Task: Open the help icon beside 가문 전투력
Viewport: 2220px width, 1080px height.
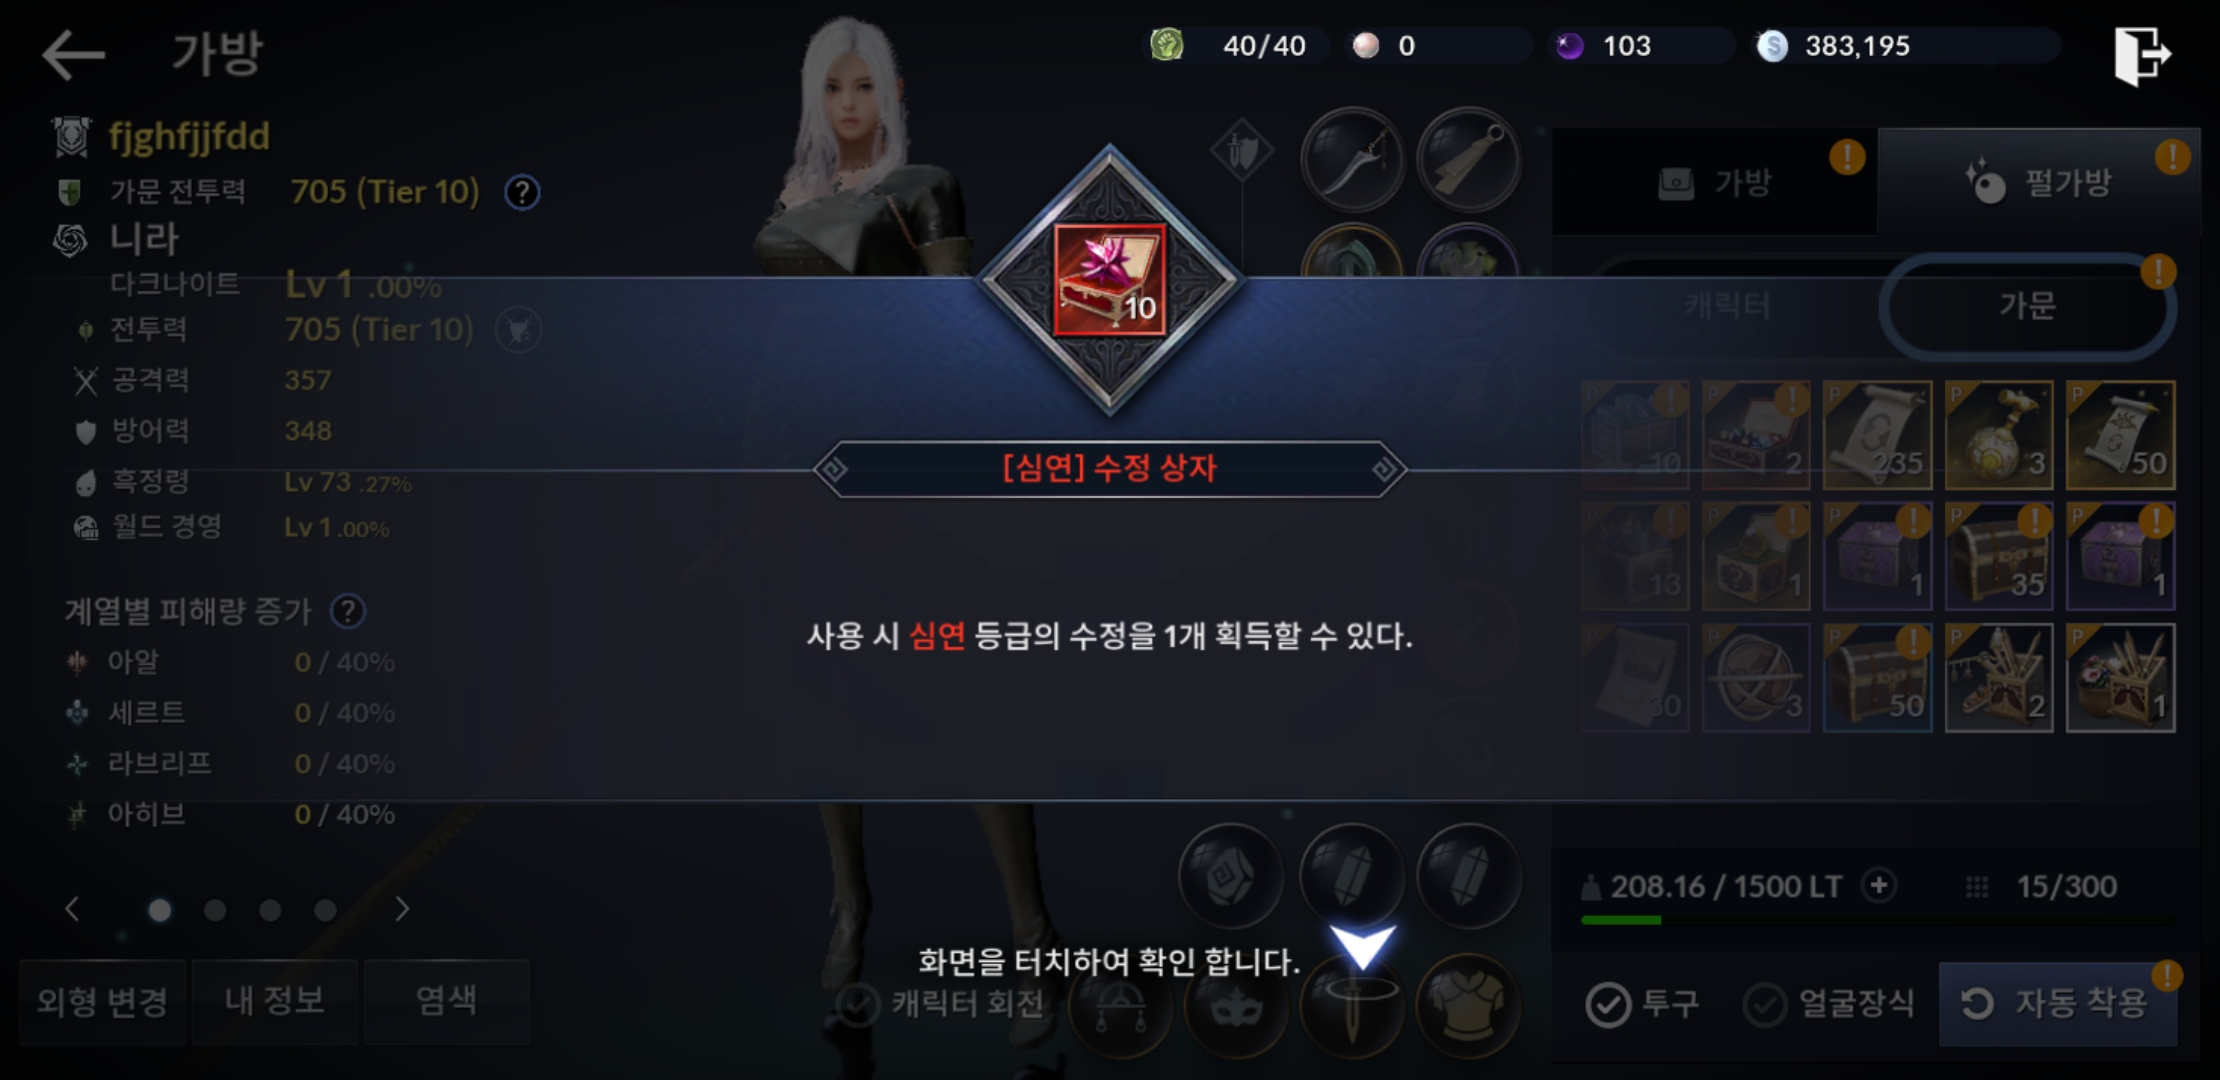Action: (x=522, y=192)
